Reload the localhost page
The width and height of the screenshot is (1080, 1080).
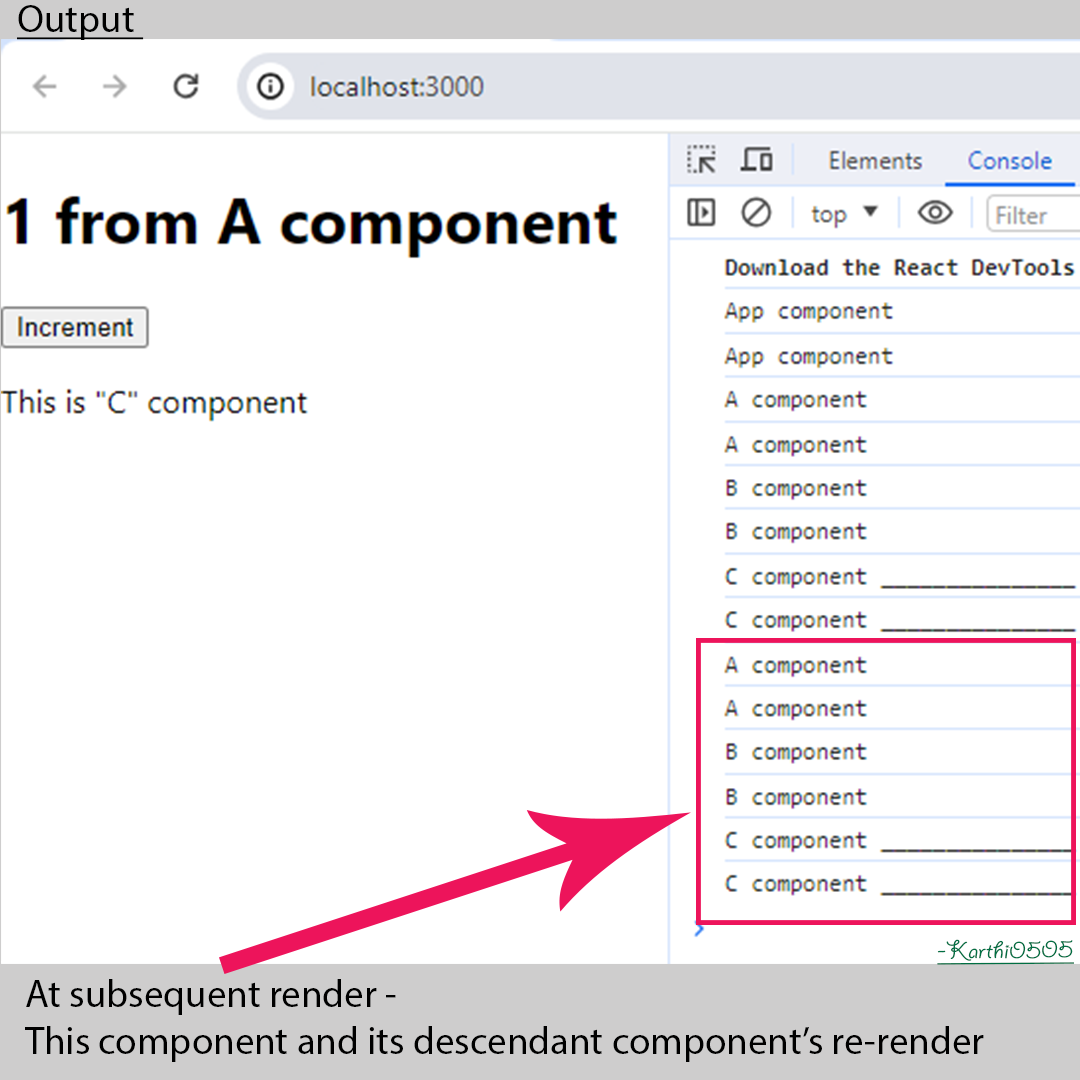click(185, 87)
